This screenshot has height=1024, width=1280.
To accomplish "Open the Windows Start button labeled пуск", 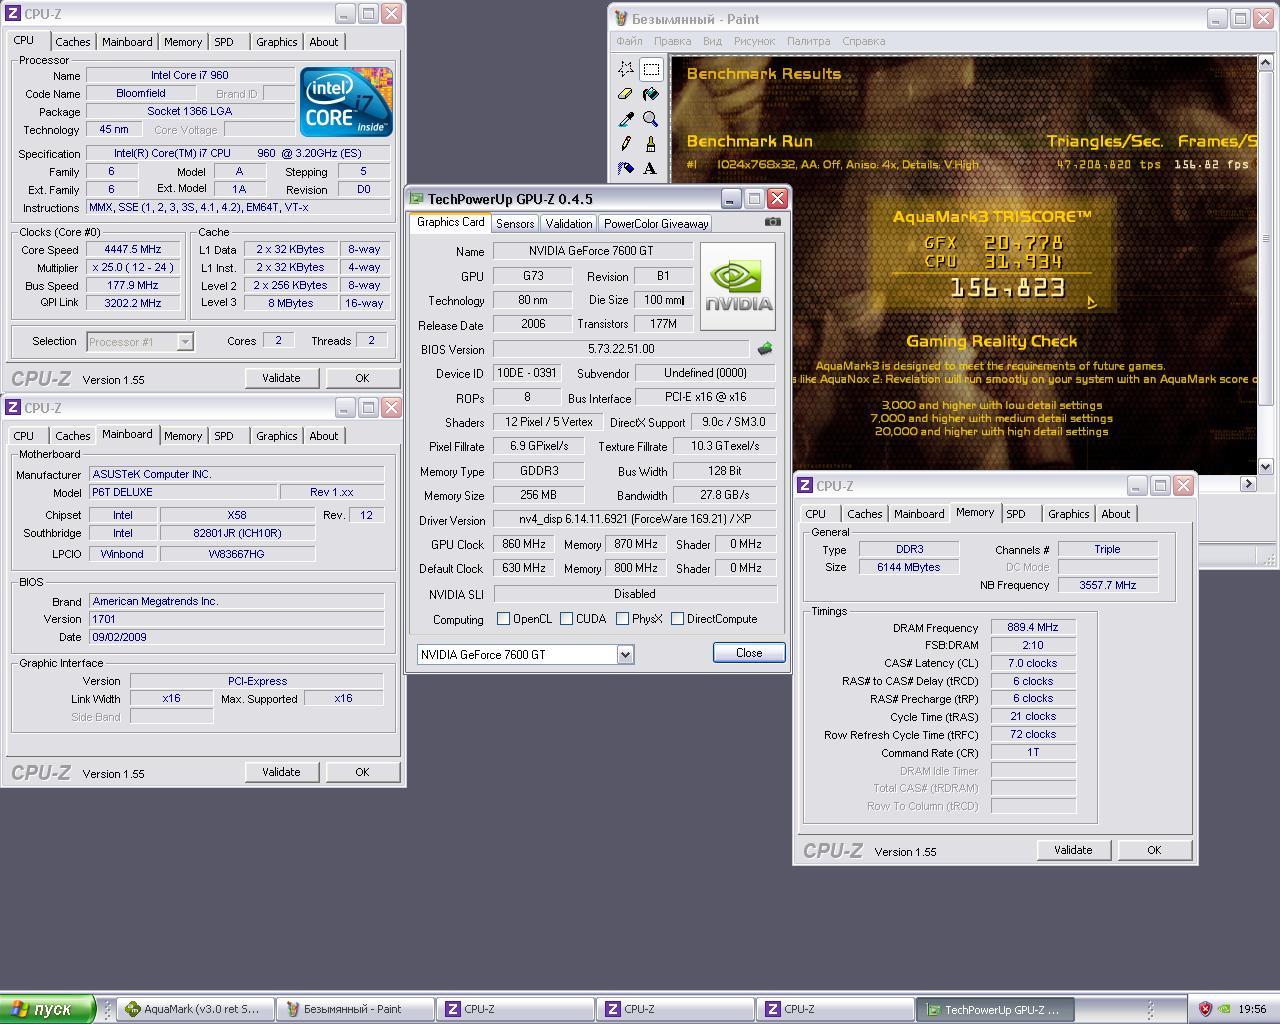I will (x=48, y=1009).
